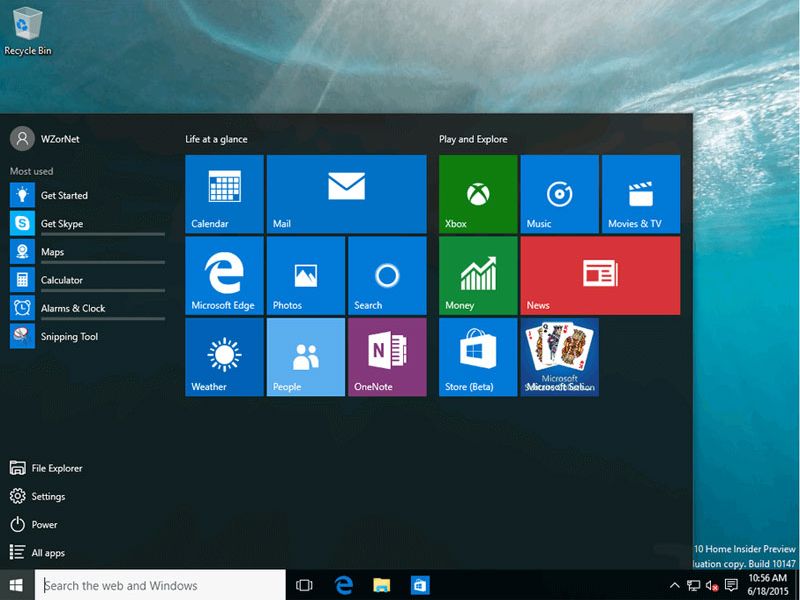800x600 pixels.
Task: Open the Photos tile
Action: [304, 276]
